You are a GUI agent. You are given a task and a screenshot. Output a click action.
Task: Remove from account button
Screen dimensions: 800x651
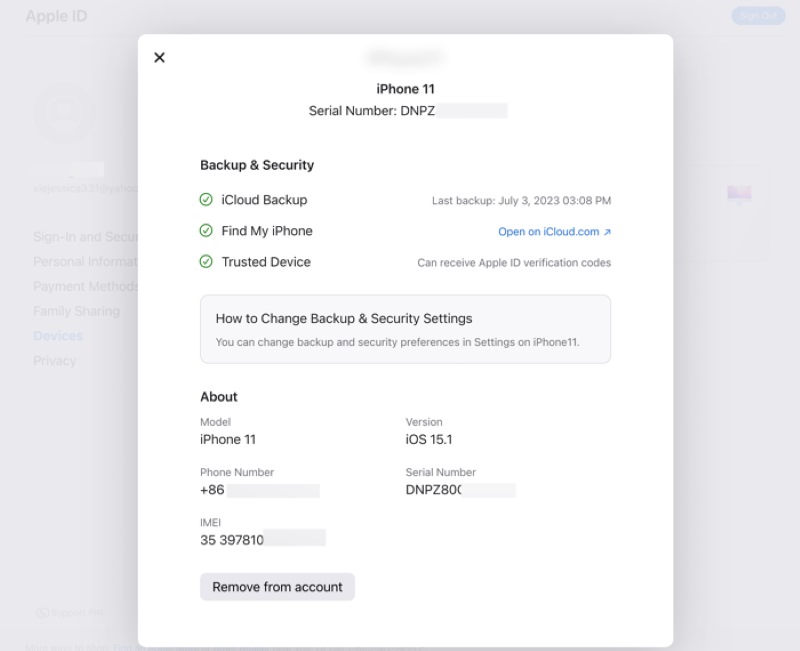click(277, 587)
